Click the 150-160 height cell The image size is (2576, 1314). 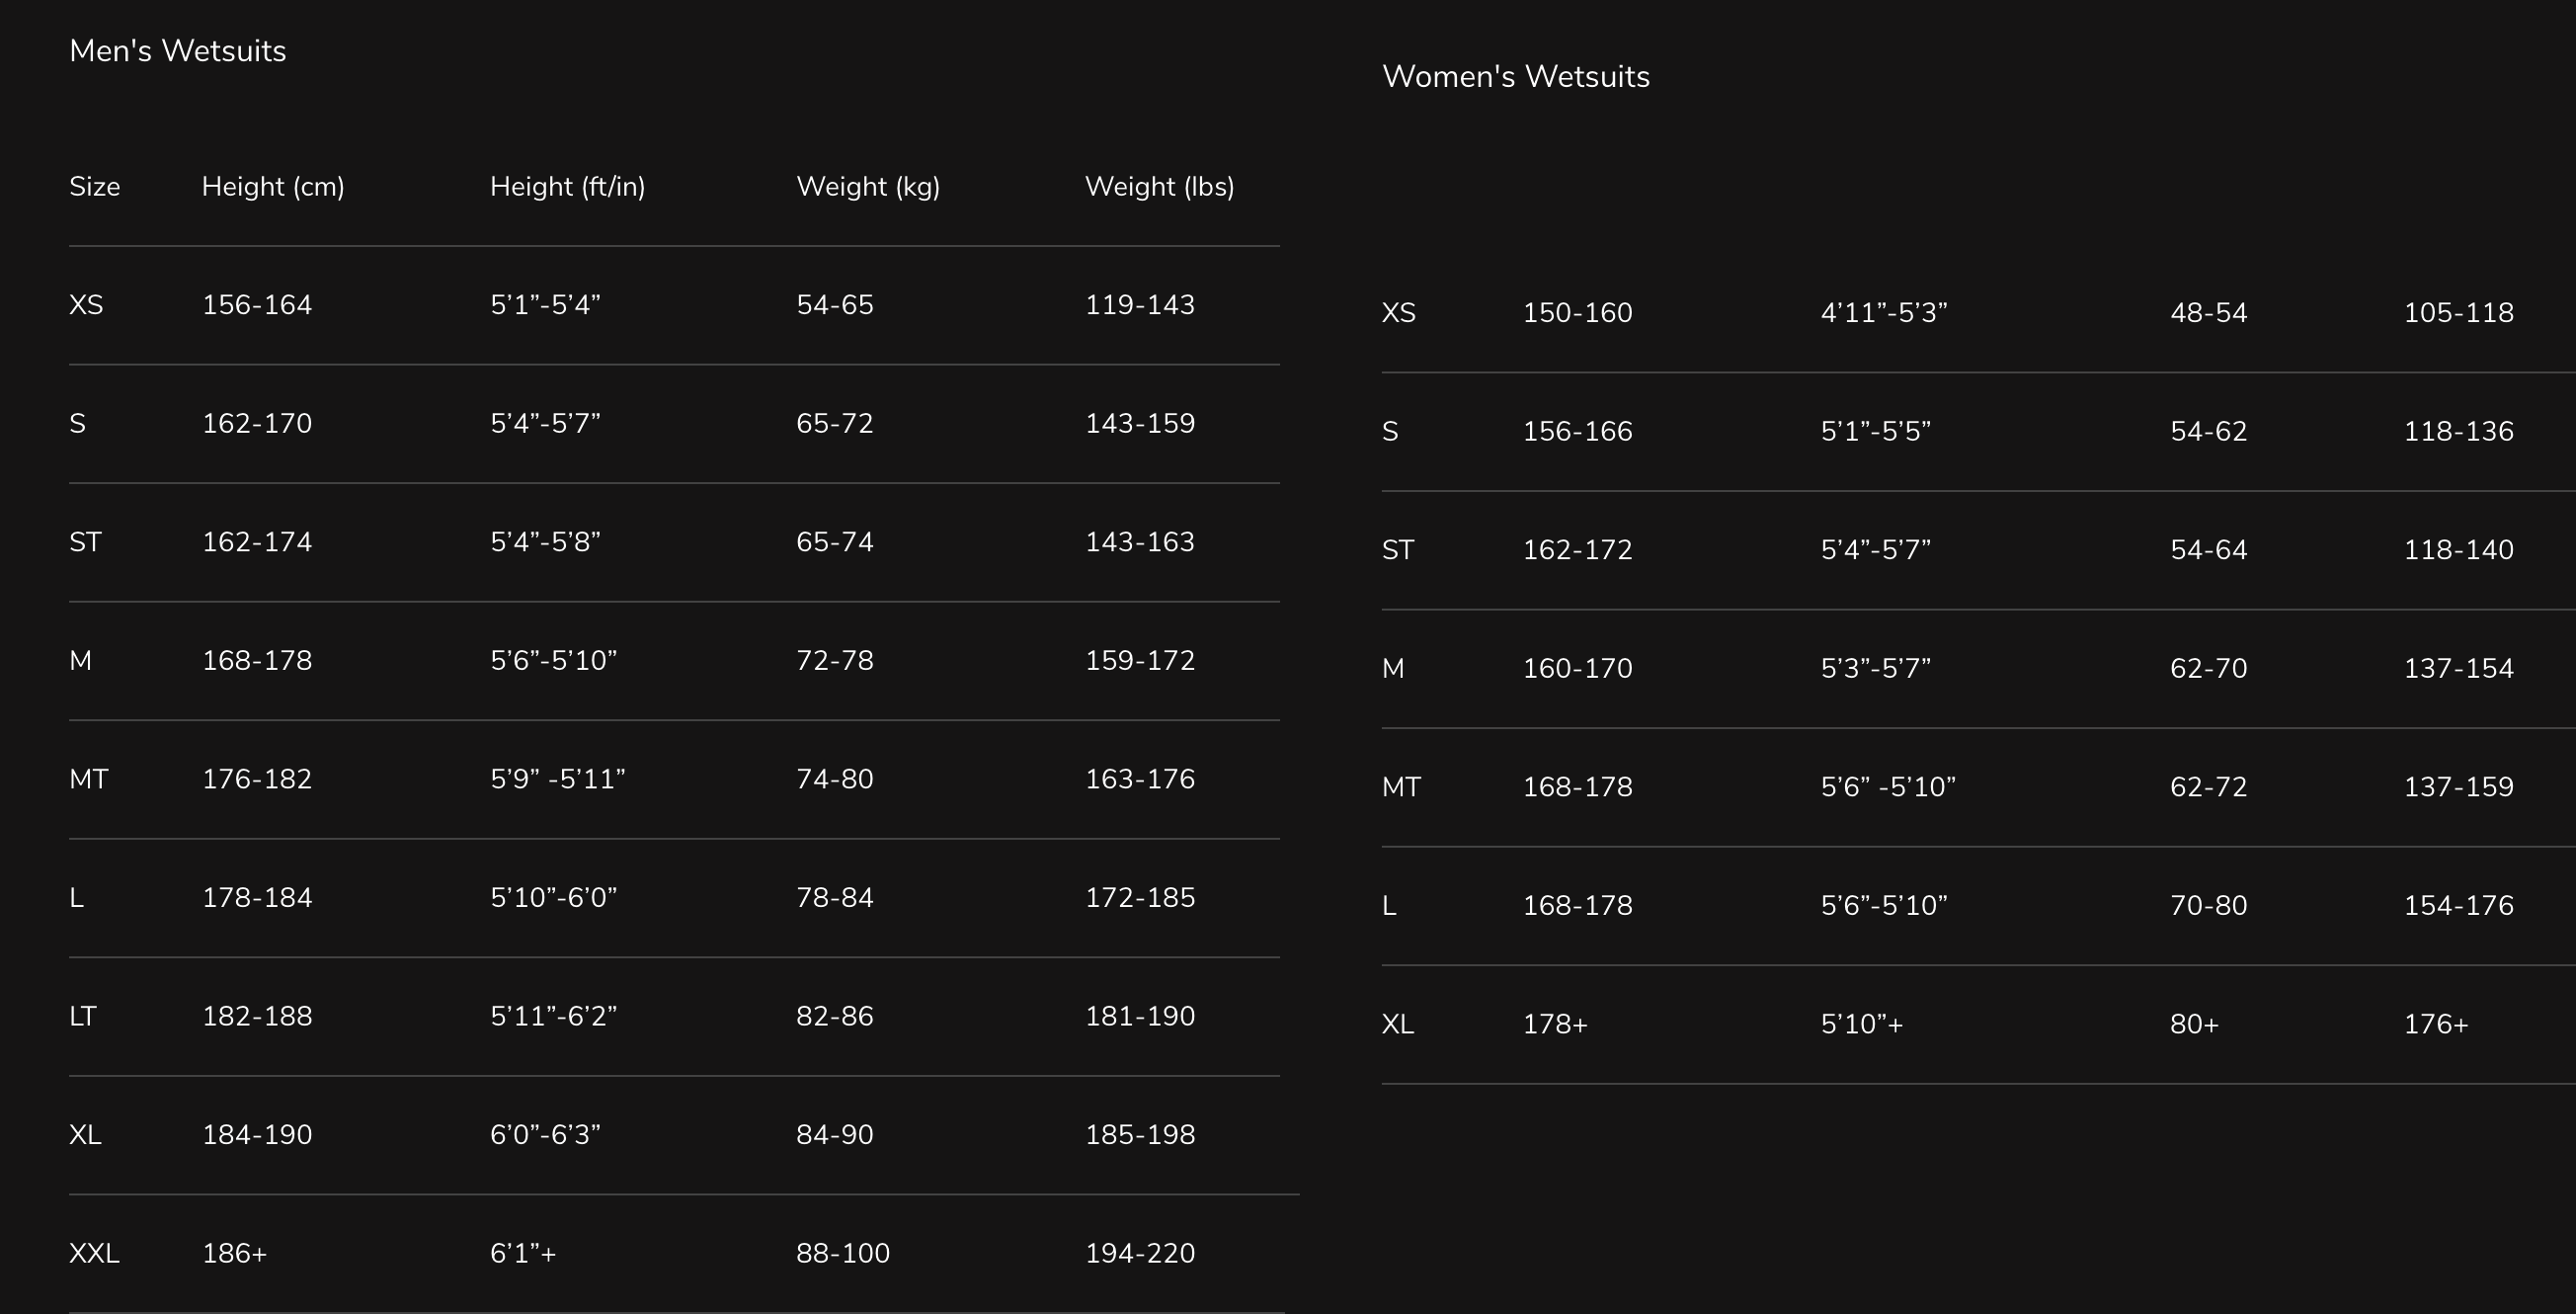1577,313
